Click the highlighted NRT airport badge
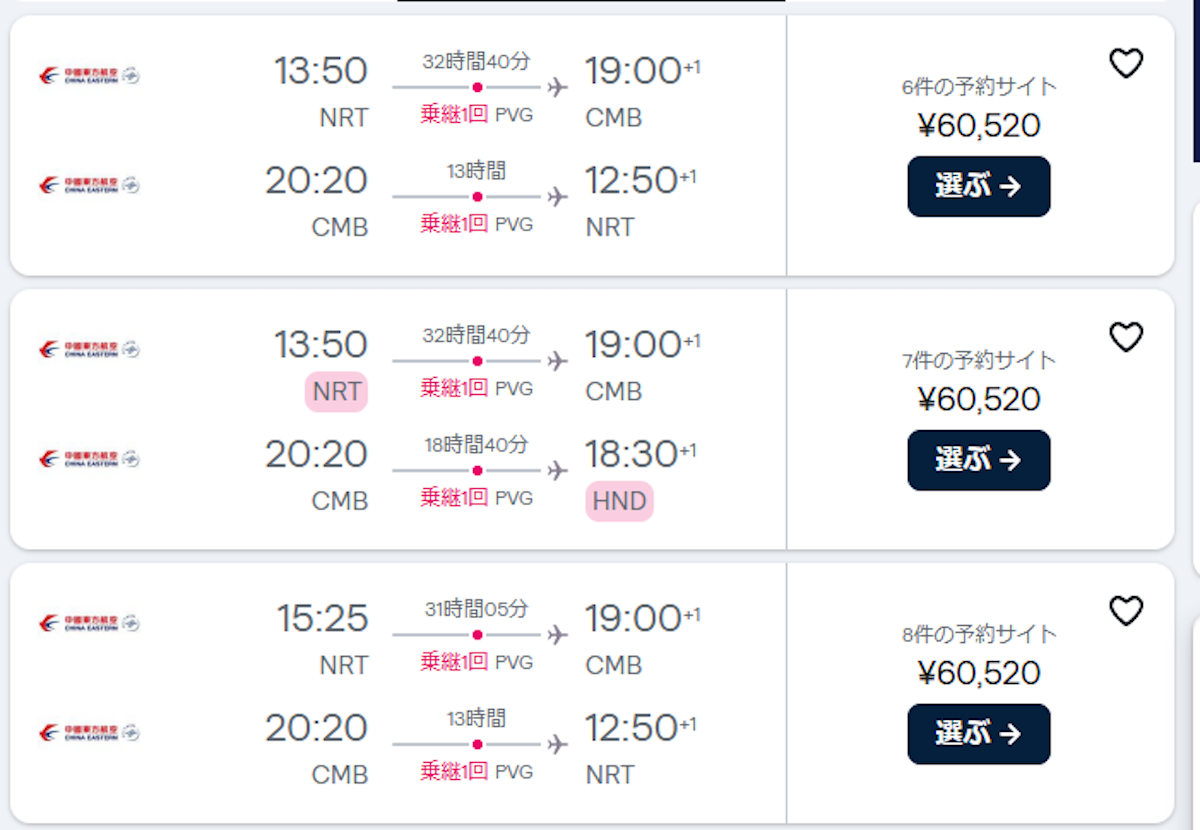This screenshot has height=830, width=1200. (336, 391)
